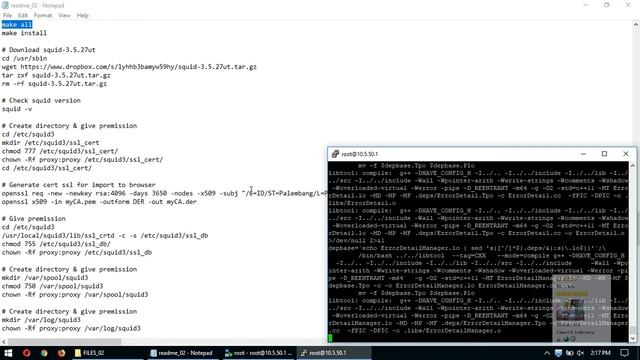
Task: Click the 'squid -v' line
Action: pyautogui.click(x=17, y=109)
